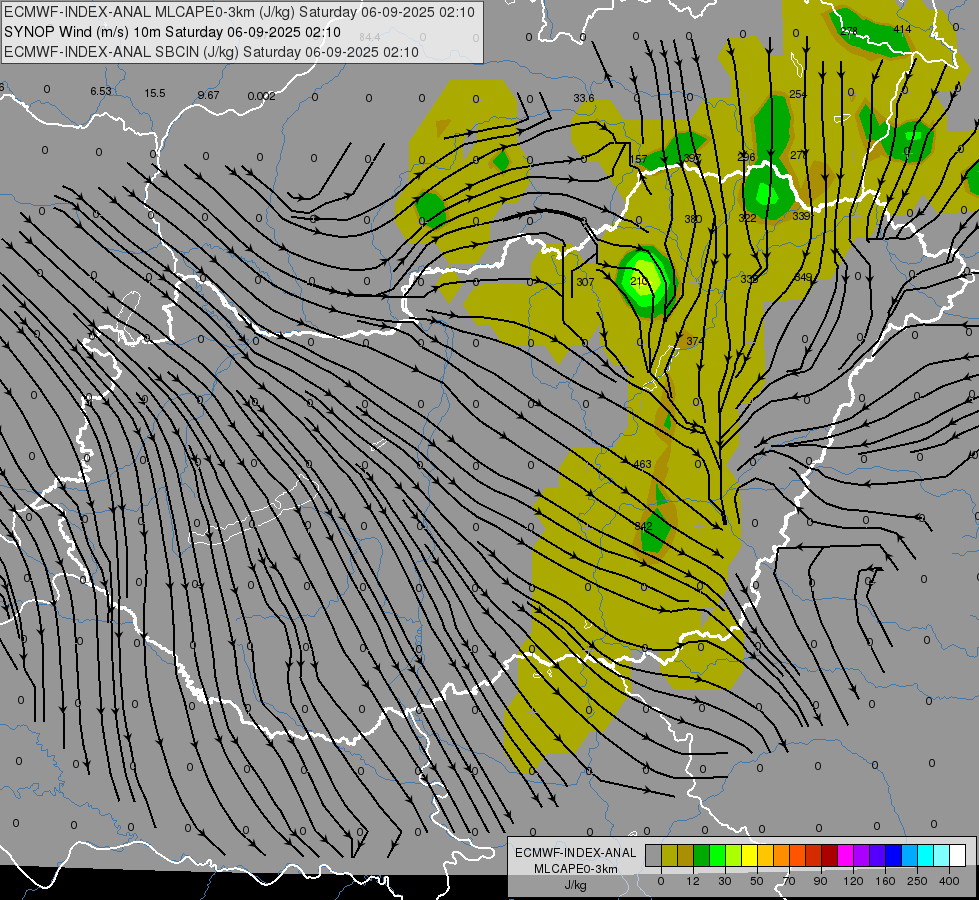Select the magenta legend swatch
979x900 pixels.
coord(846,855)
